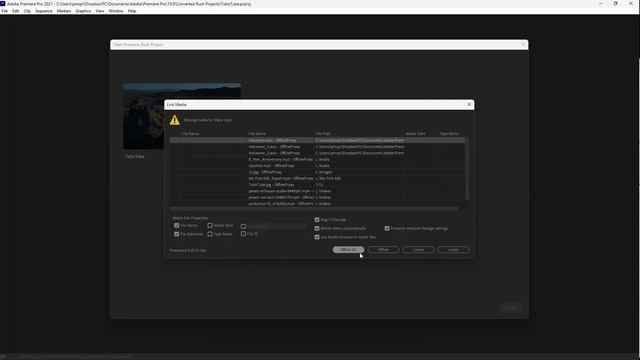
Task: Click the Clip Name column header
Action: 190,133
